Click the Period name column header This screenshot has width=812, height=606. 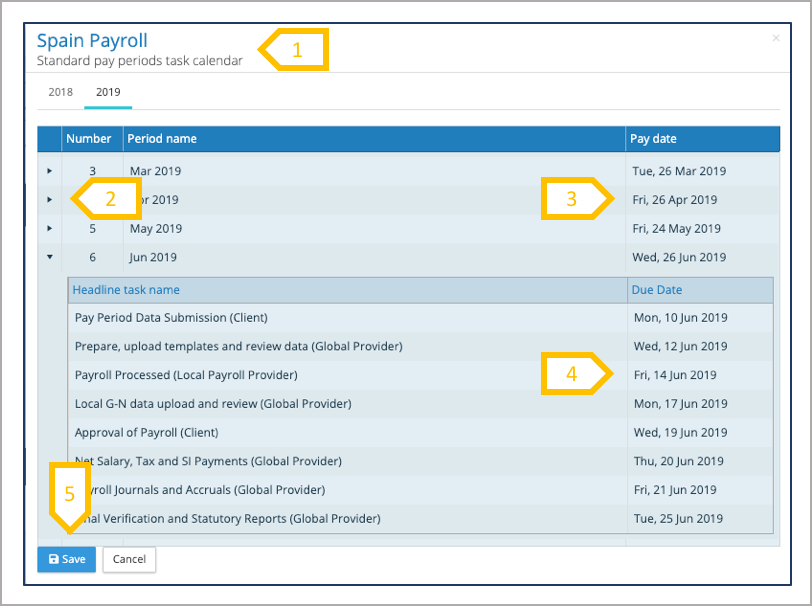(x=162, y=139)
